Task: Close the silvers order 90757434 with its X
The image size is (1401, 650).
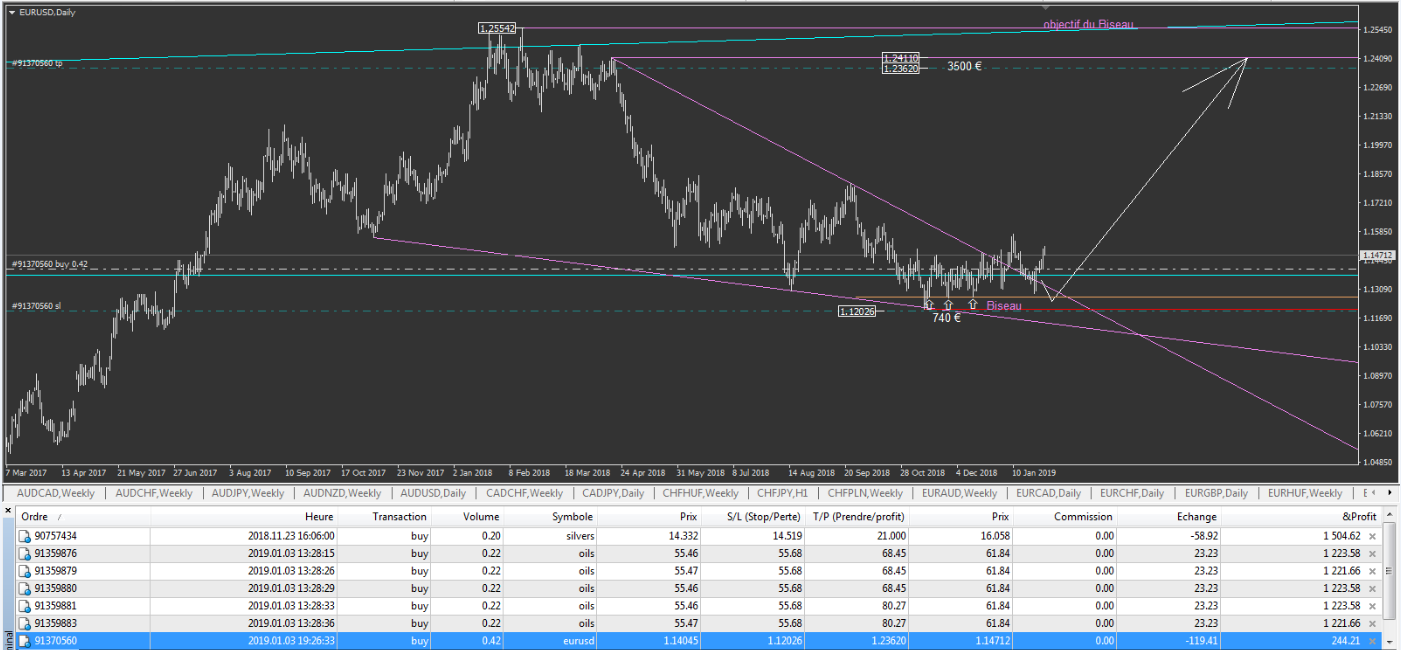Action: click(x=1372, y=536)
